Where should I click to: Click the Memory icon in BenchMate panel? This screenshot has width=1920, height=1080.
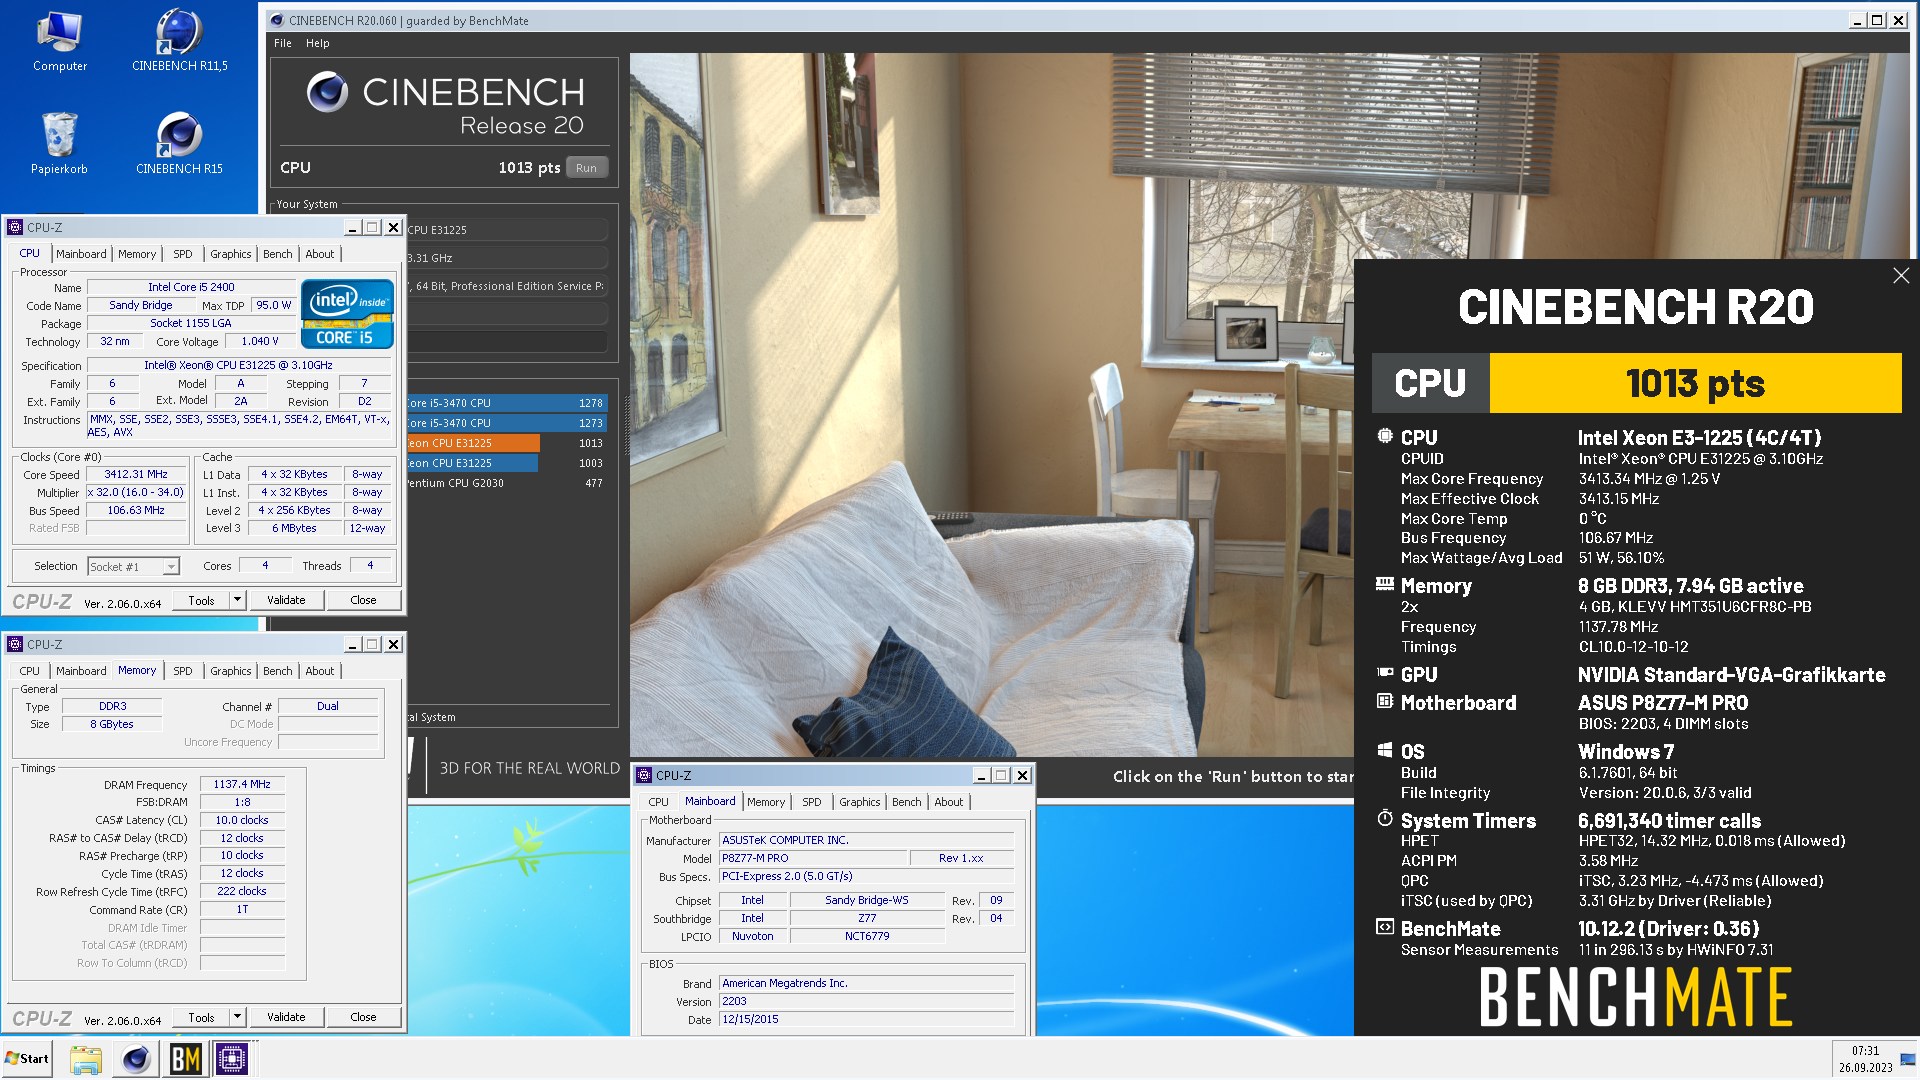point(1385,584)
